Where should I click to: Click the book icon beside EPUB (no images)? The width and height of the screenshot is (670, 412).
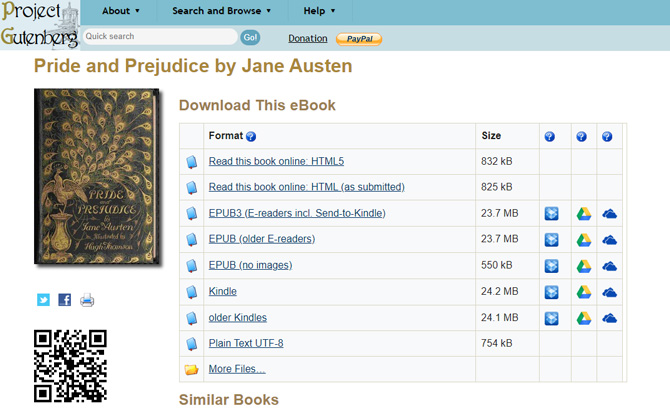[x=191, y=266]
